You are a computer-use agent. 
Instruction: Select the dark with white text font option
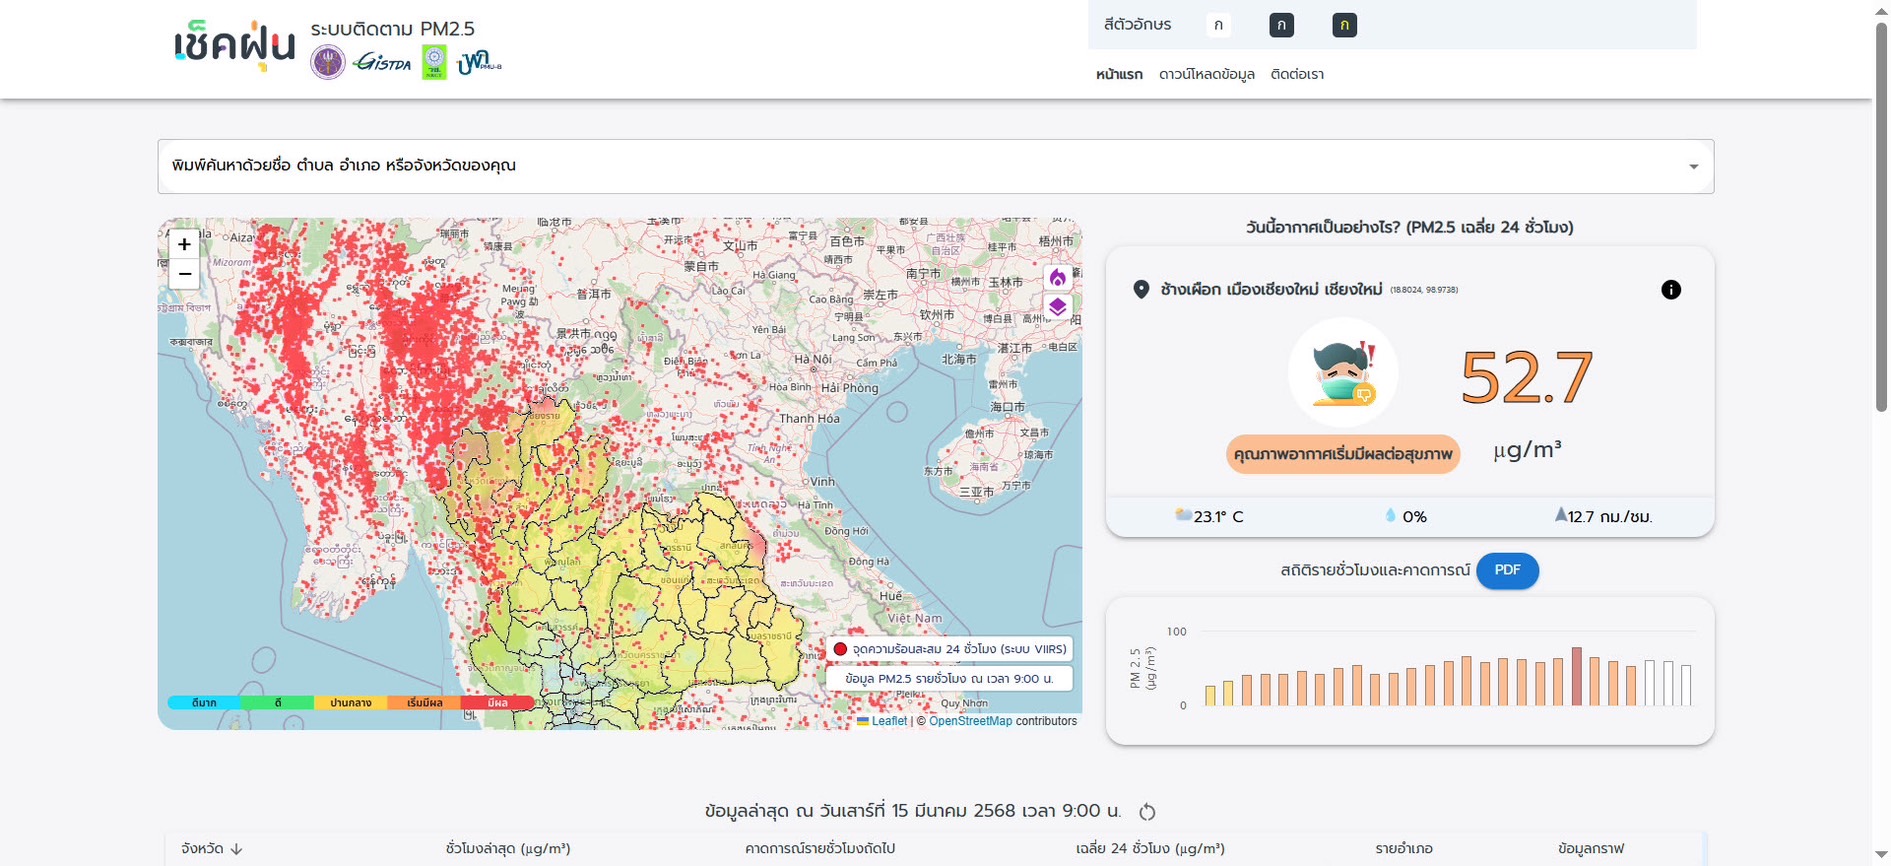click(1281, 25)
